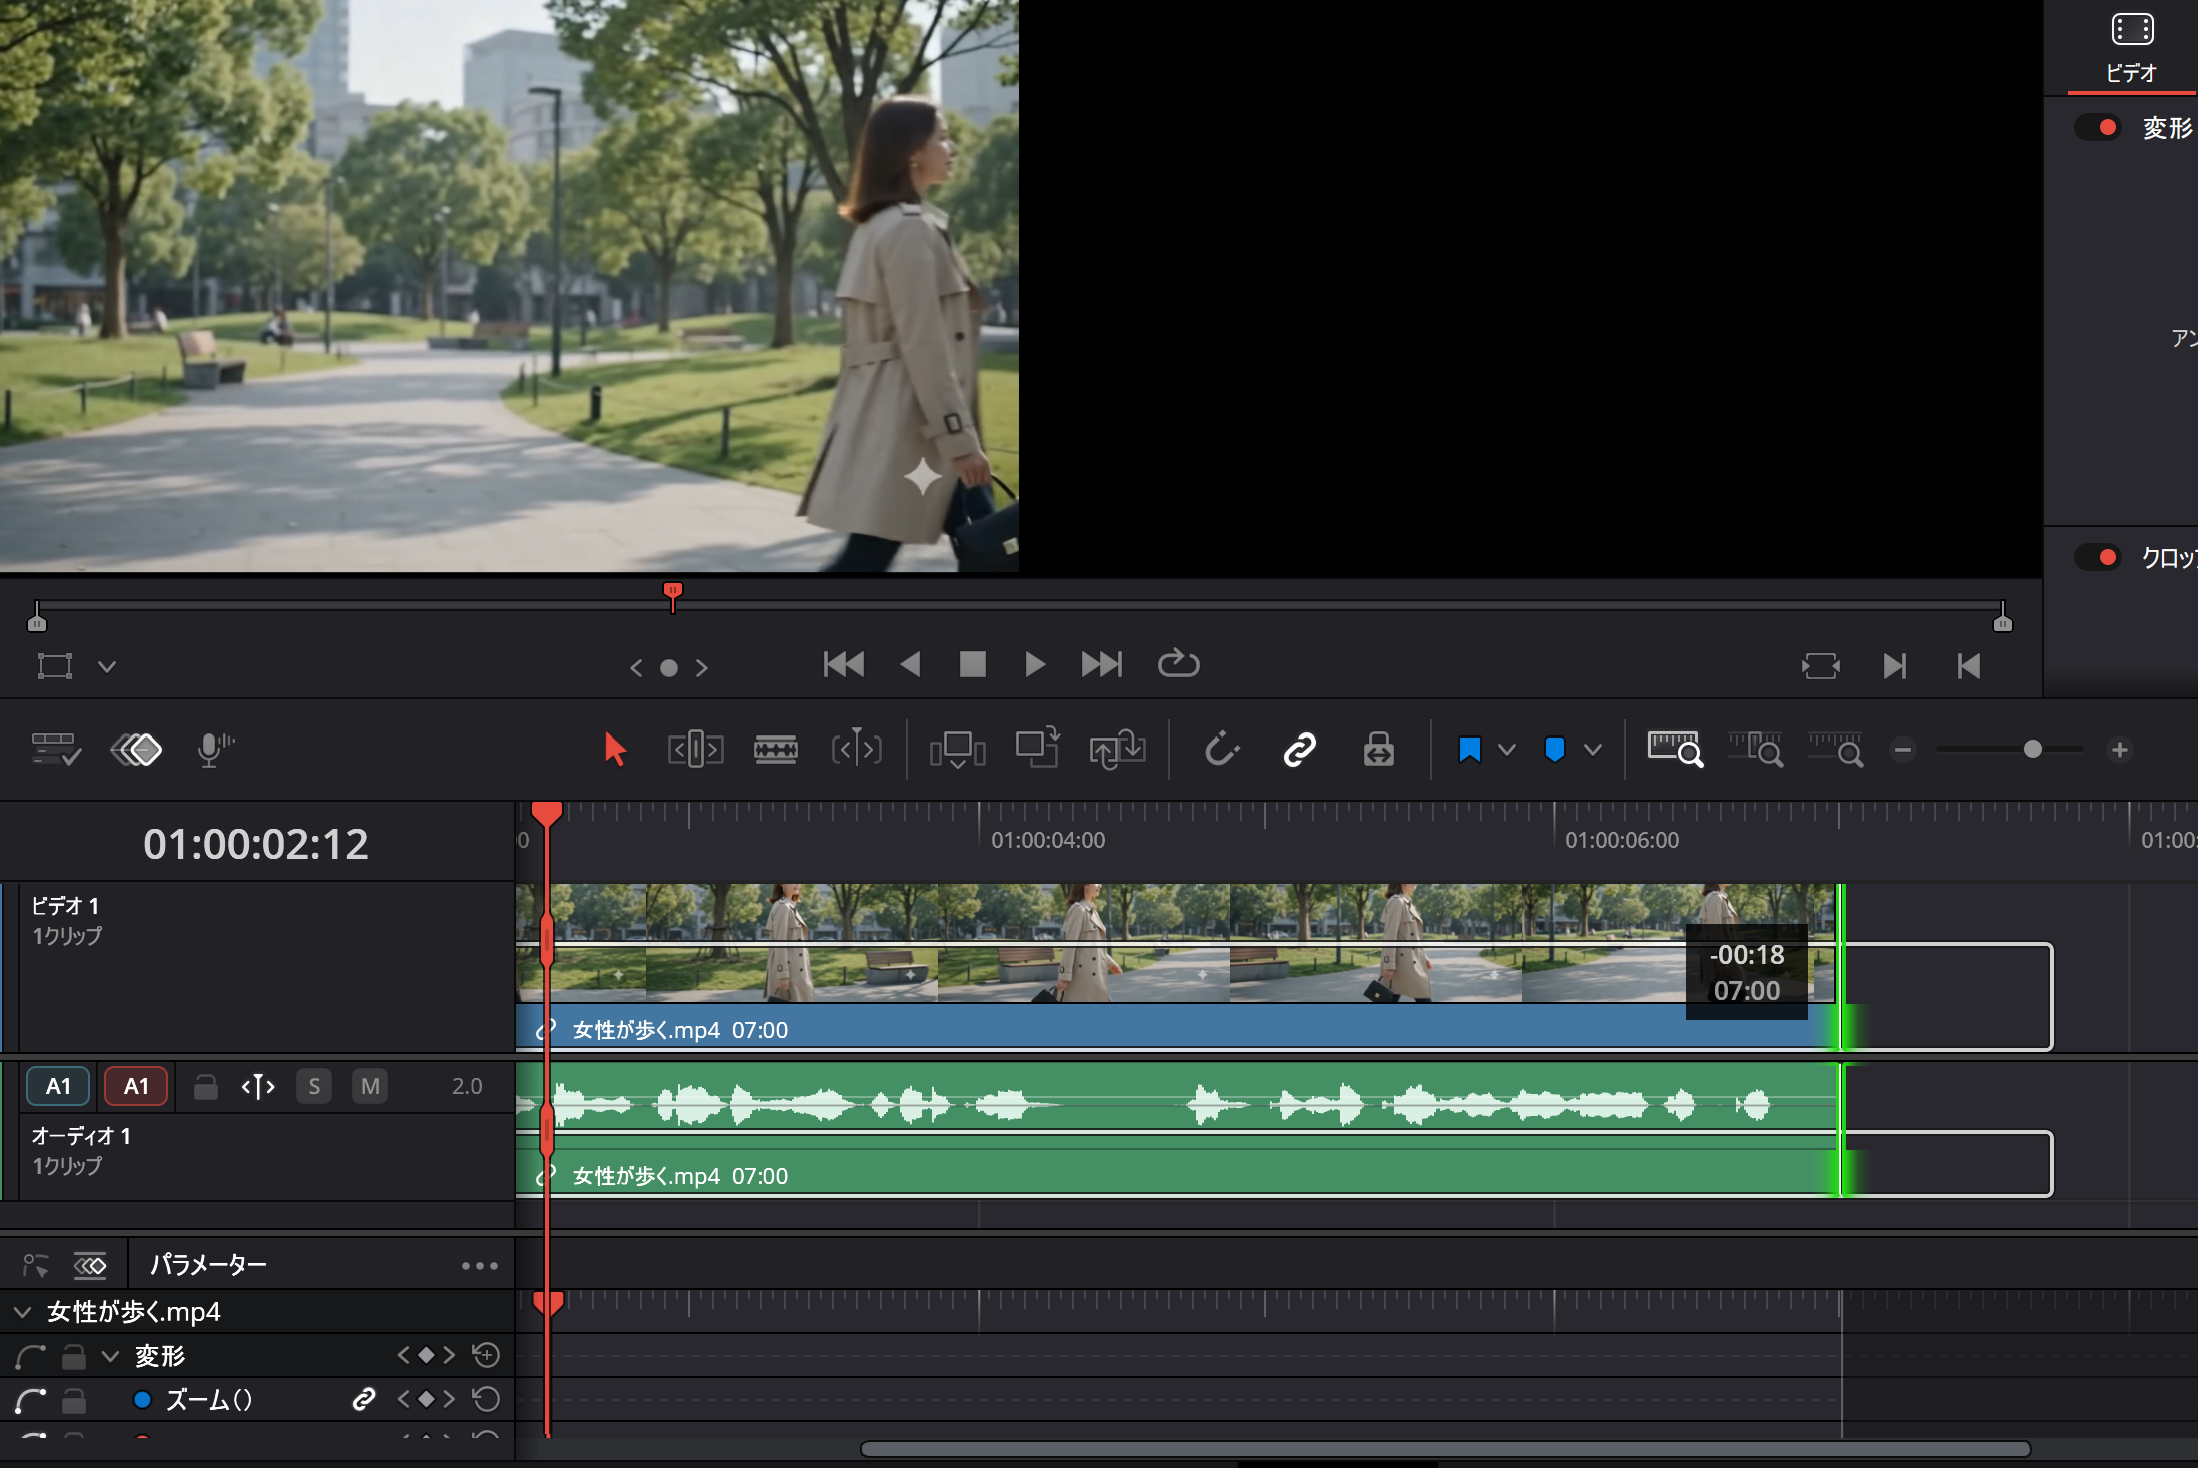Select the audio clip 女性が歩く.mp4
2198x1468 pixels.
1177,1130
